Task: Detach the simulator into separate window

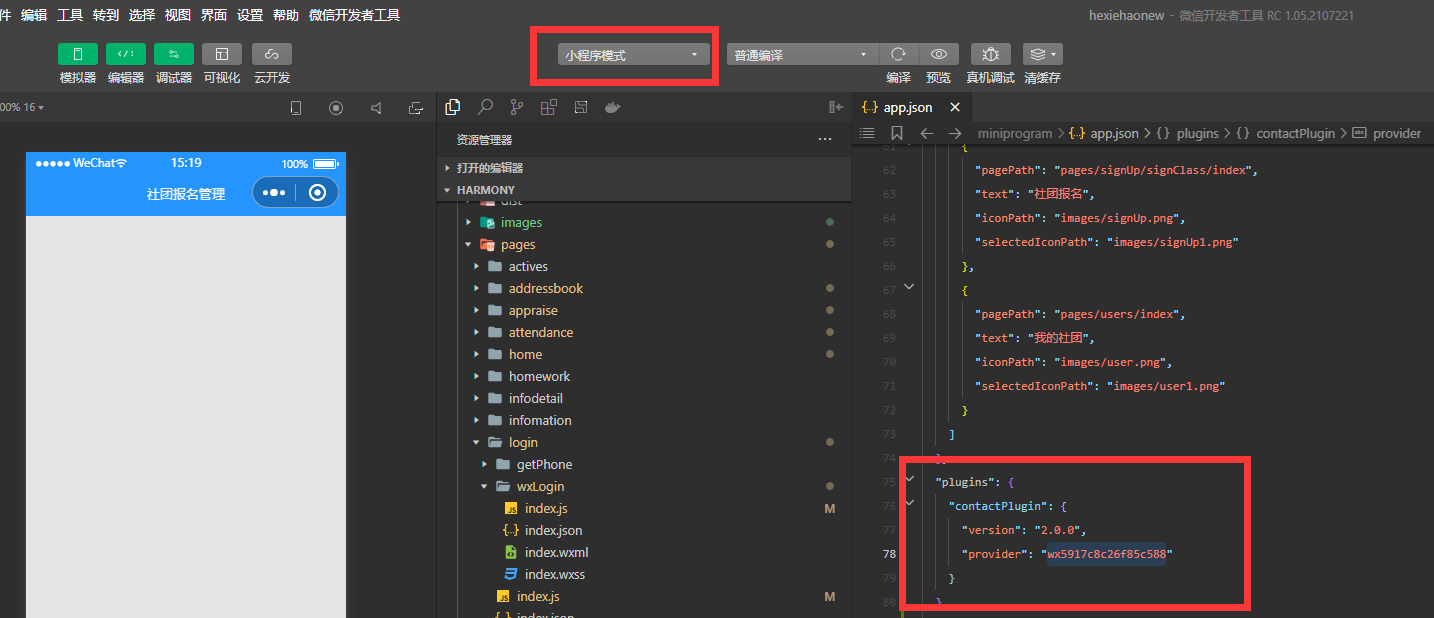Action: [416, 108]
